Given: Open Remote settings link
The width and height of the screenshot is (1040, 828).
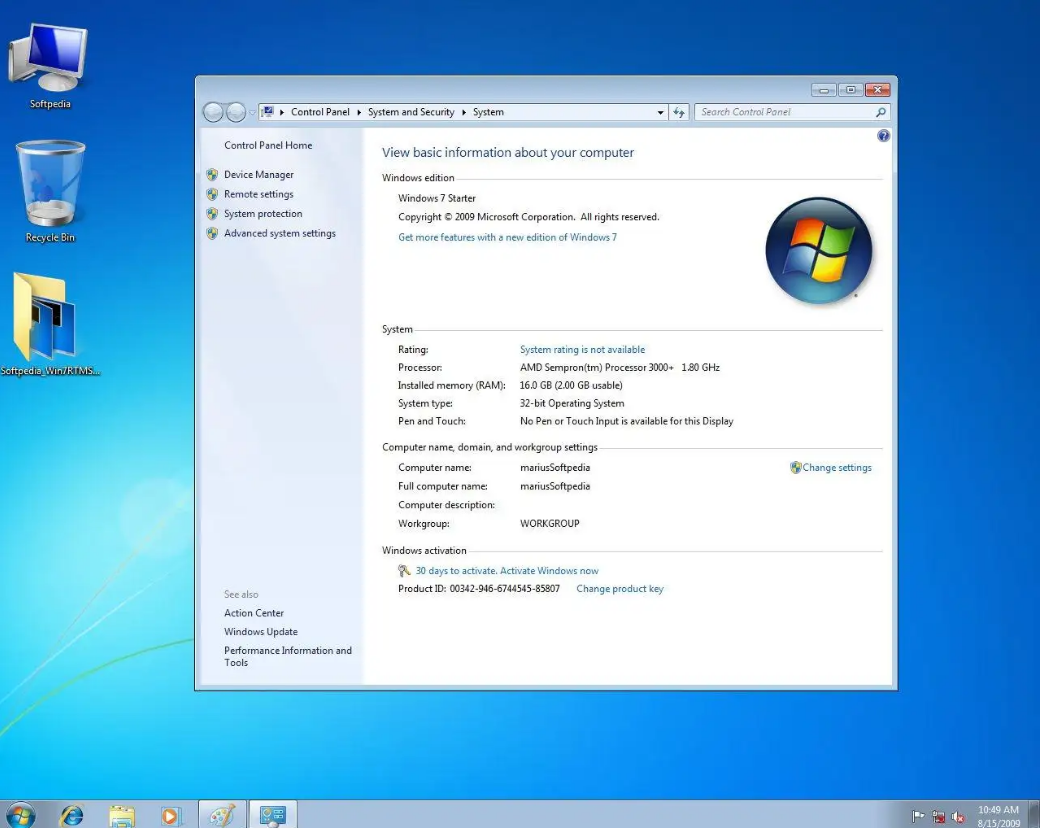Looking at the screenshot, I should pos(259,194).
